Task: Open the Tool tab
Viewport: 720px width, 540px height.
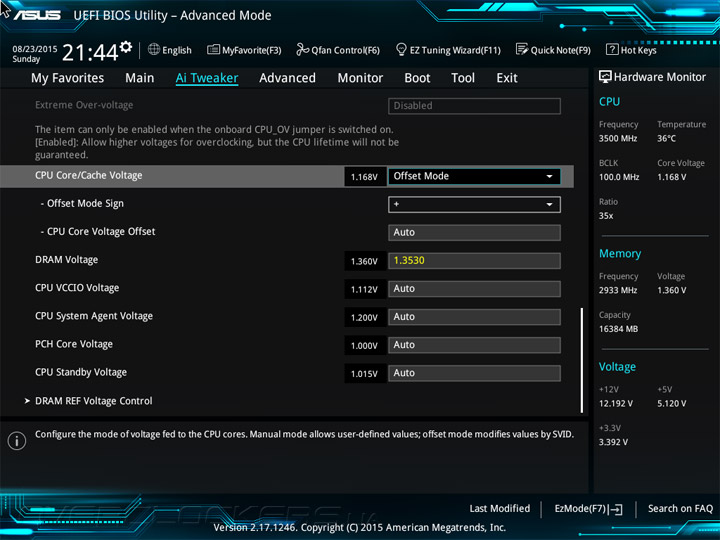Action: 463,78
